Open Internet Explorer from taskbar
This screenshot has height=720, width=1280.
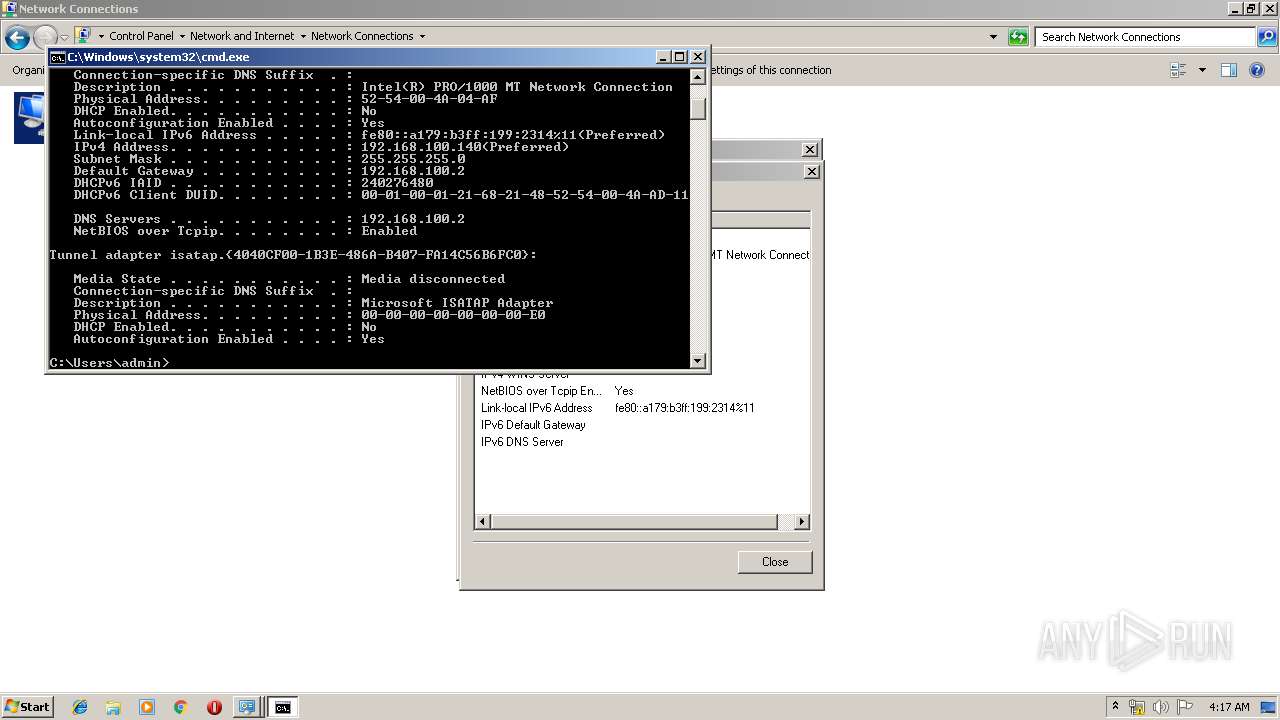(x=80, y=707)
